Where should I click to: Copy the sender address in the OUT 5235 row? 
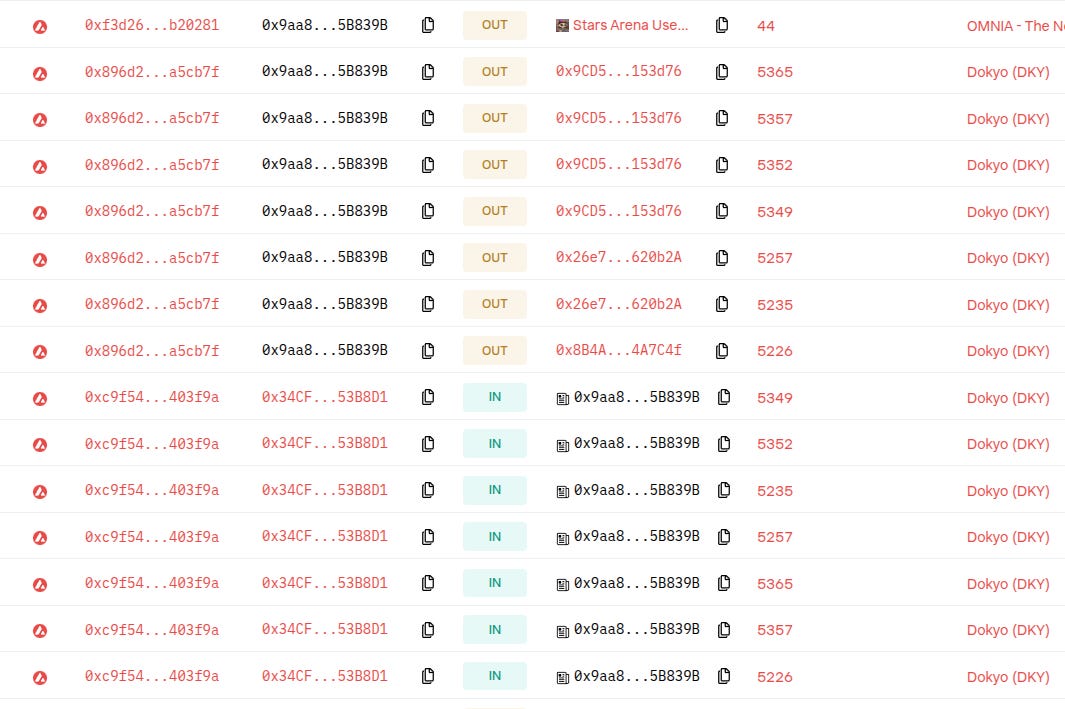[428, 304]
